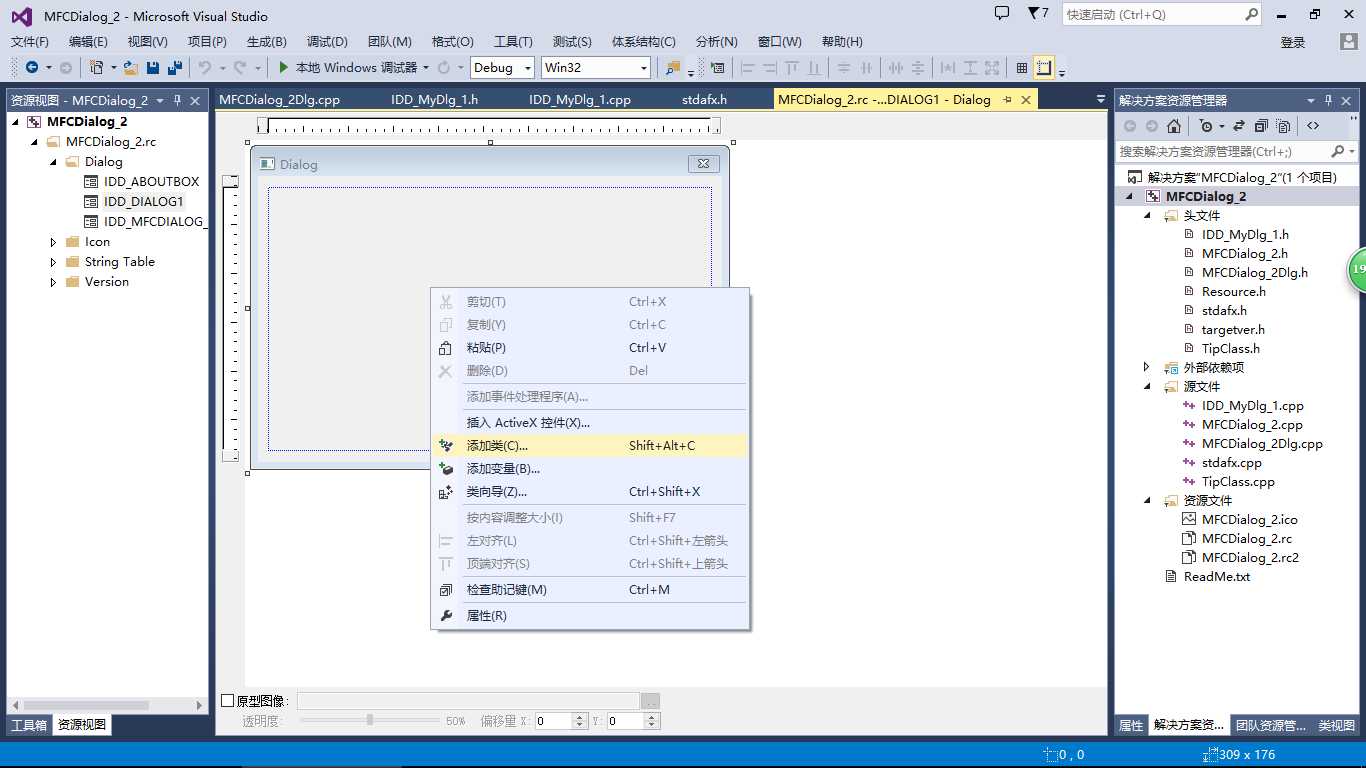Image resolution: width=1366 pixels, height=768 pixels.
Task: Click the view code angle-brackets icon
Action: [x=1313, y=126]
